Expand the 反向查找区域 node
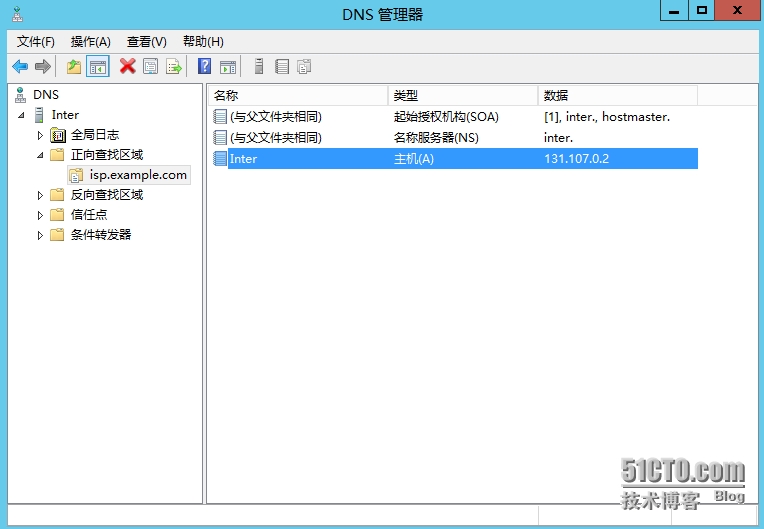Image resolution: width=764 pixels, height=529 pixels. coord(40,195)
